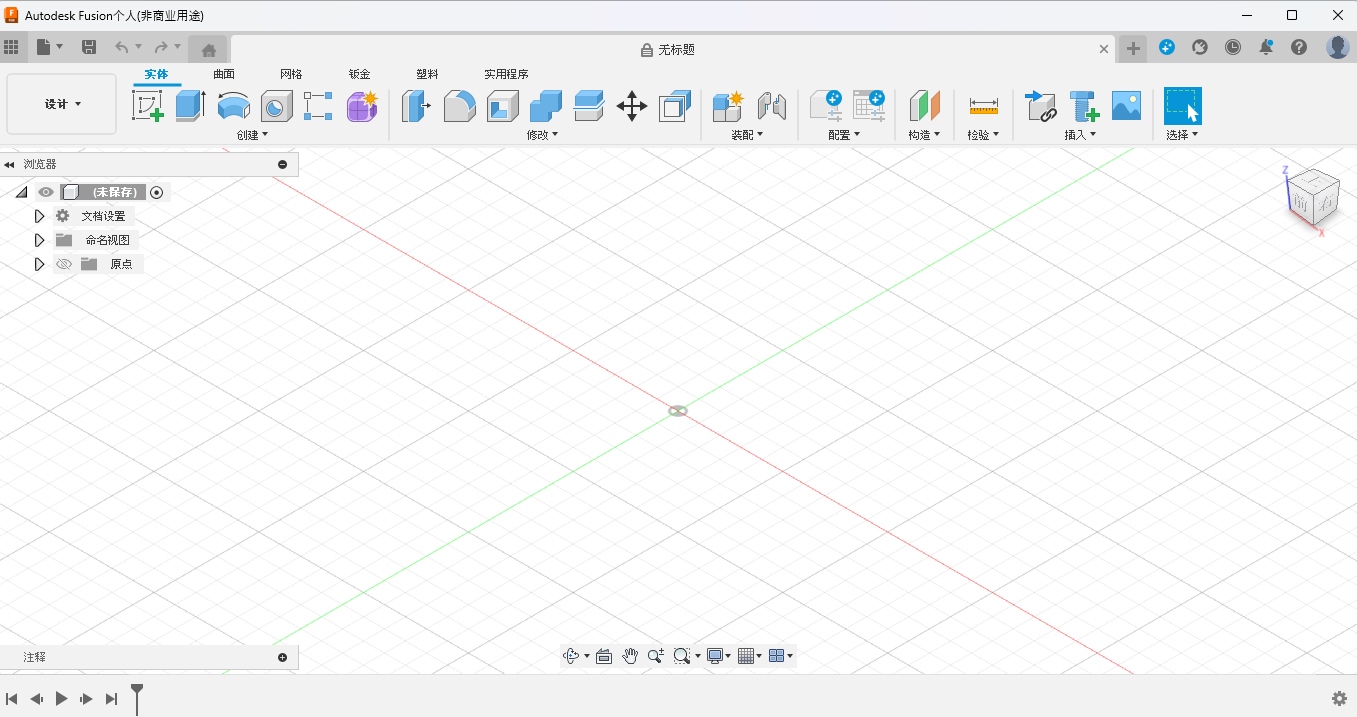Collapse the root component tree node

pyautogui.click(x=21, y=192)
